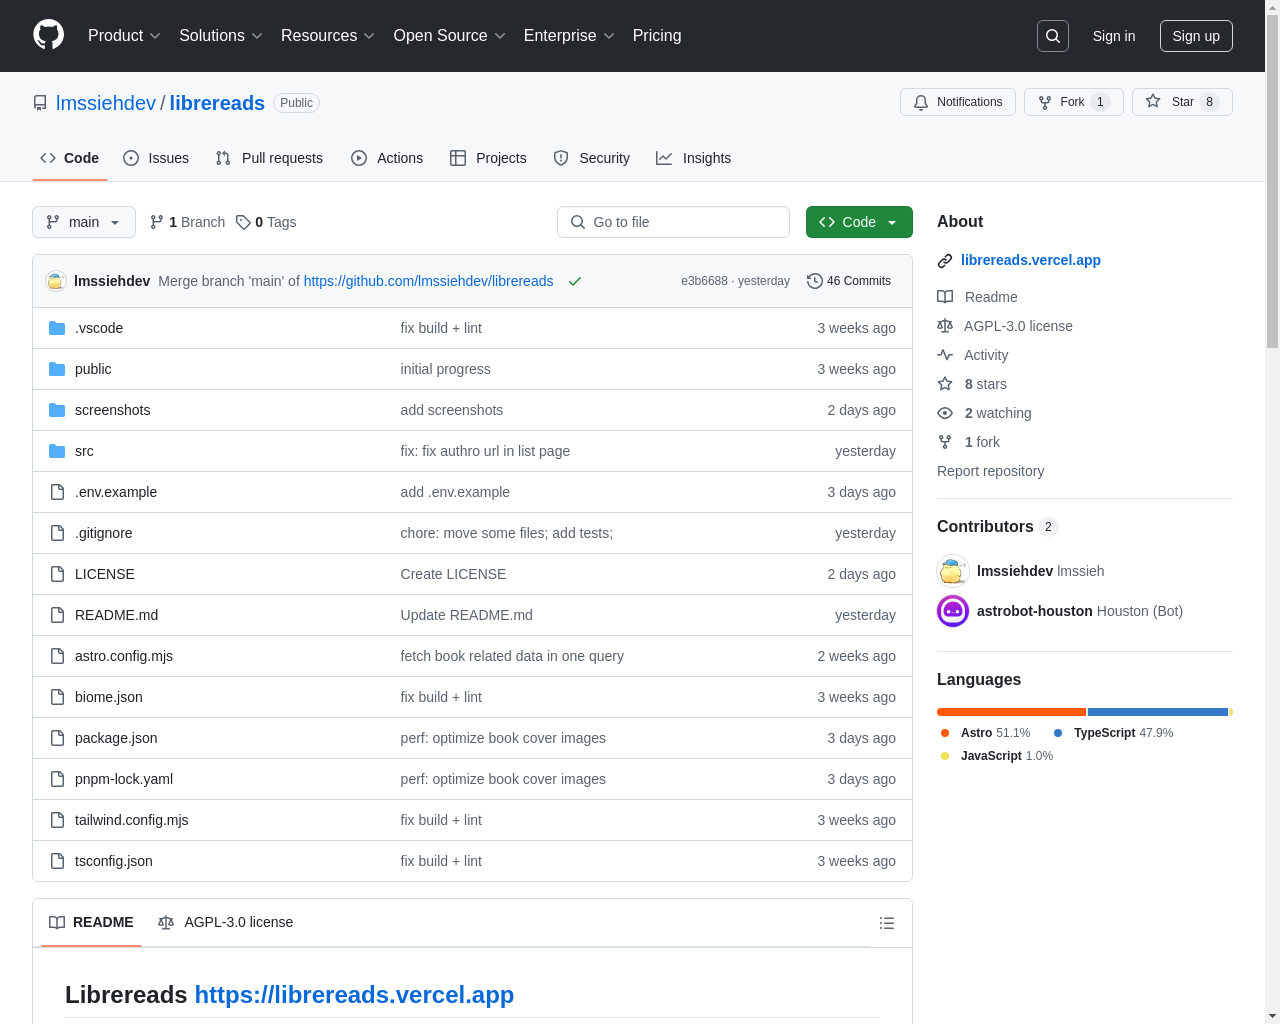Click the star icon beside 8 stars
This screenshot has height=1024, width=1280.
945,384
